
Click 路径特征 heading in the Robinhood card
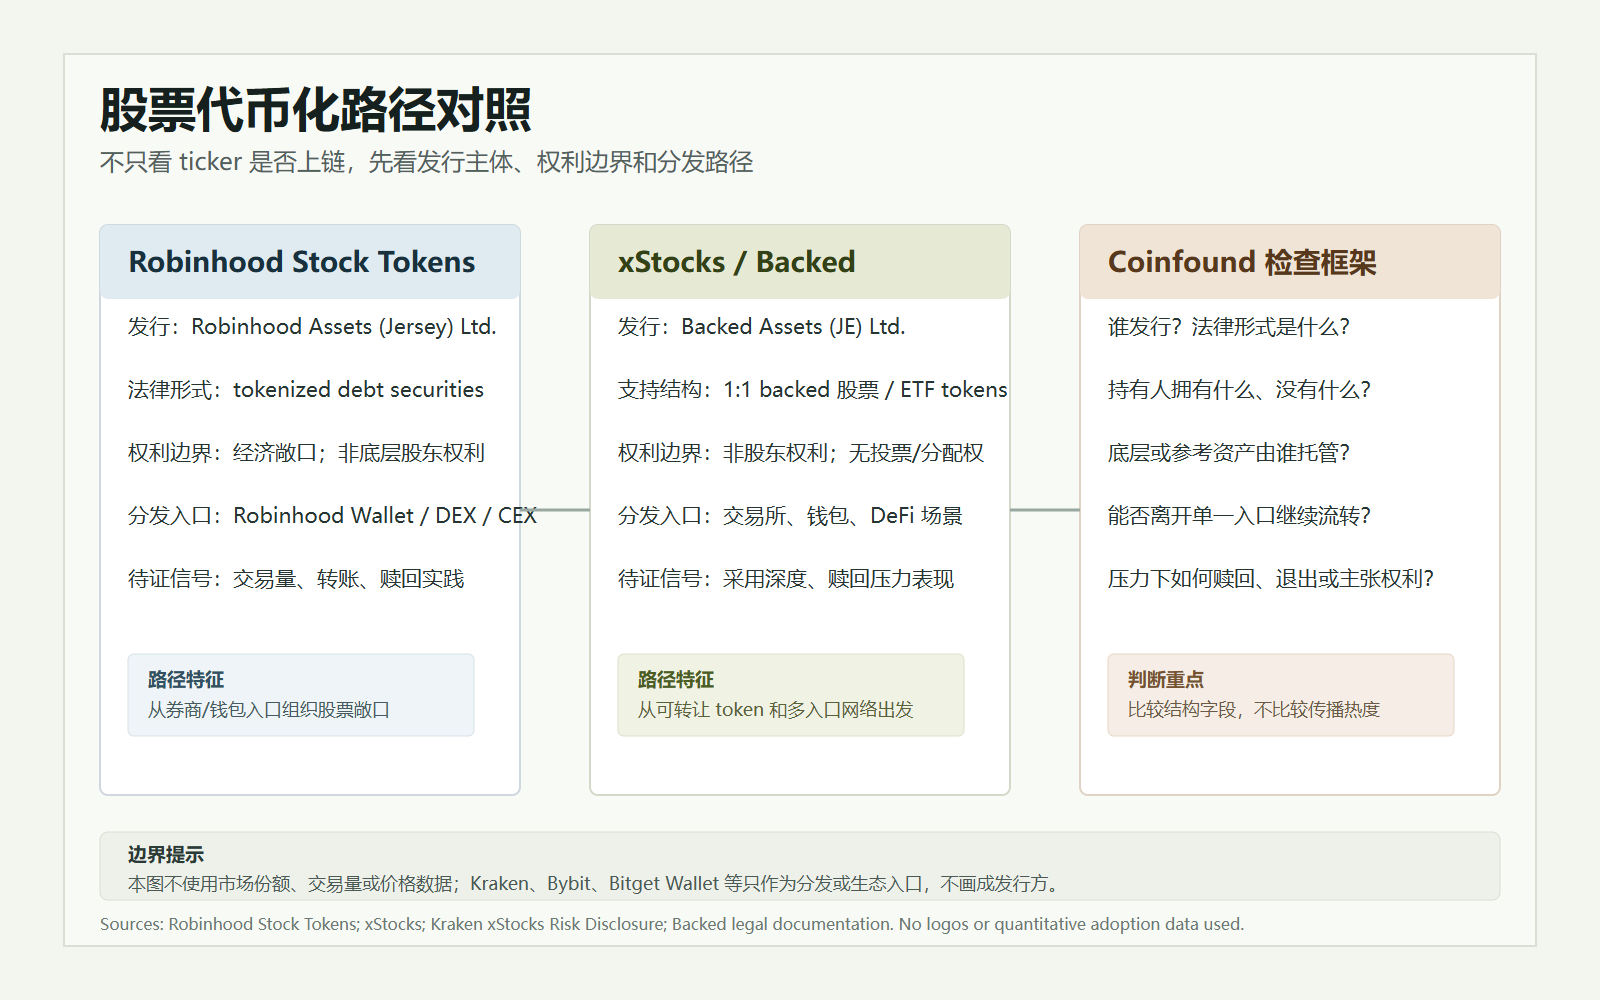186,680
